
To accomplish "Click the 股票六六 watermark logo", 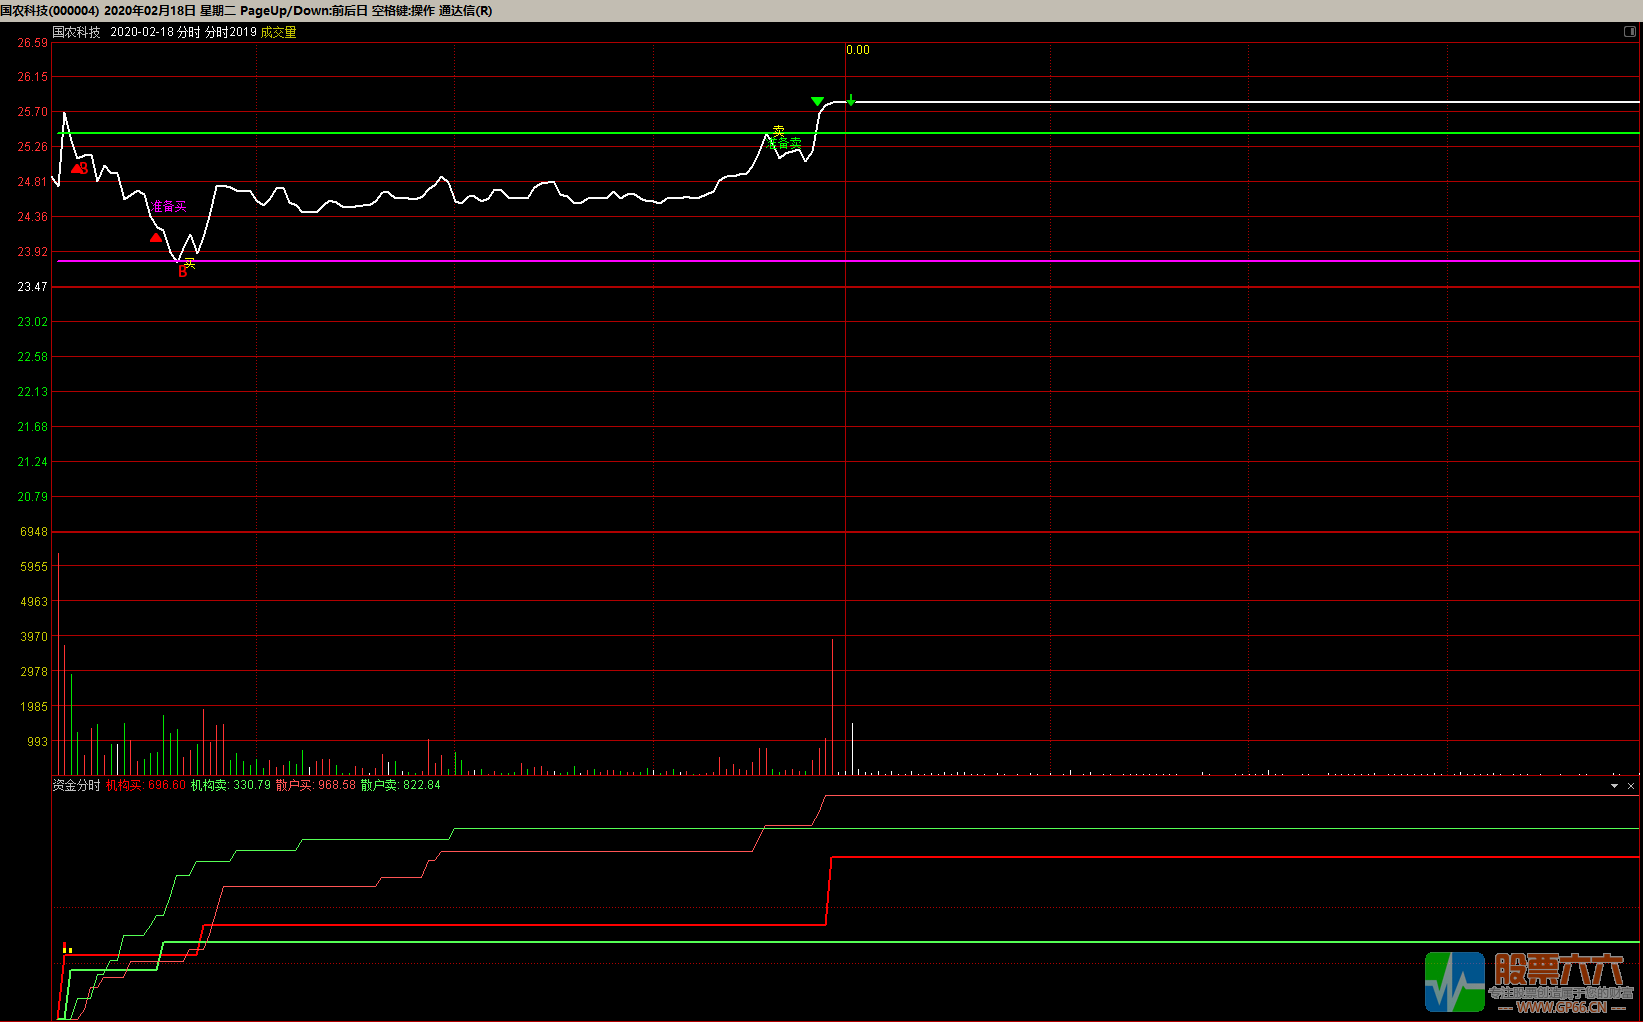I will click(x=1528, y=982).
